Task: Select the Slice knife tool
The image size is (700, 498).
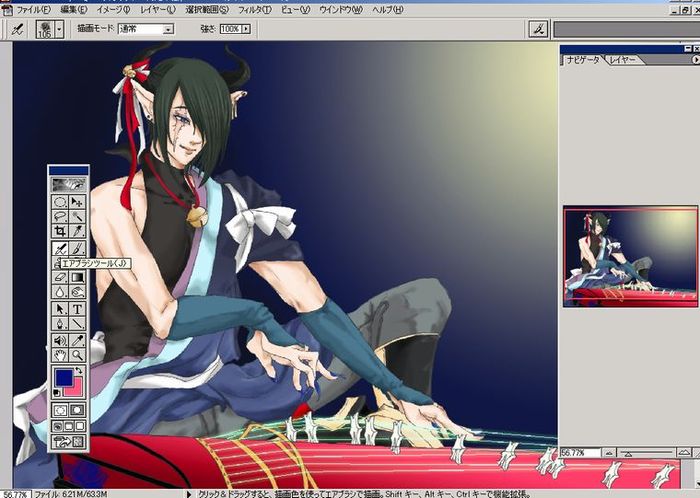Action: [77, 231]
